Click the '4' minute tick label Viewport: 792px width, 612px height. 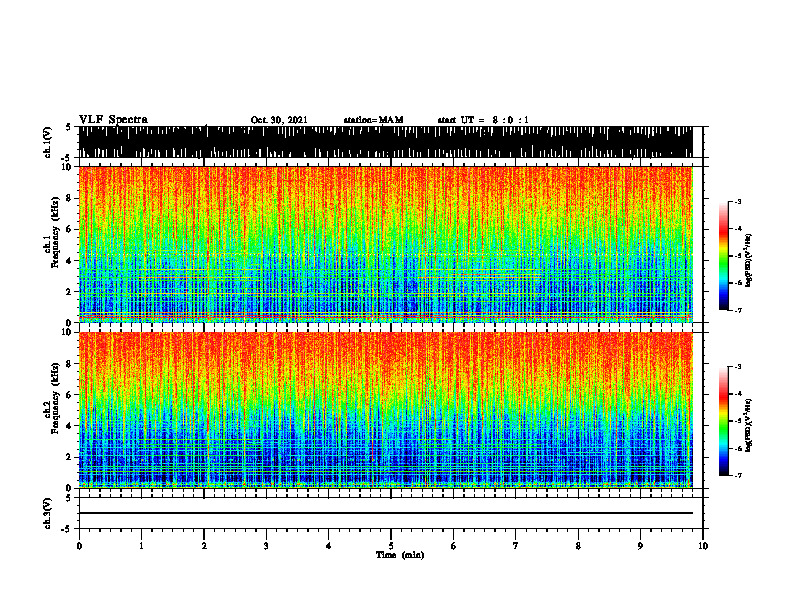329,546
